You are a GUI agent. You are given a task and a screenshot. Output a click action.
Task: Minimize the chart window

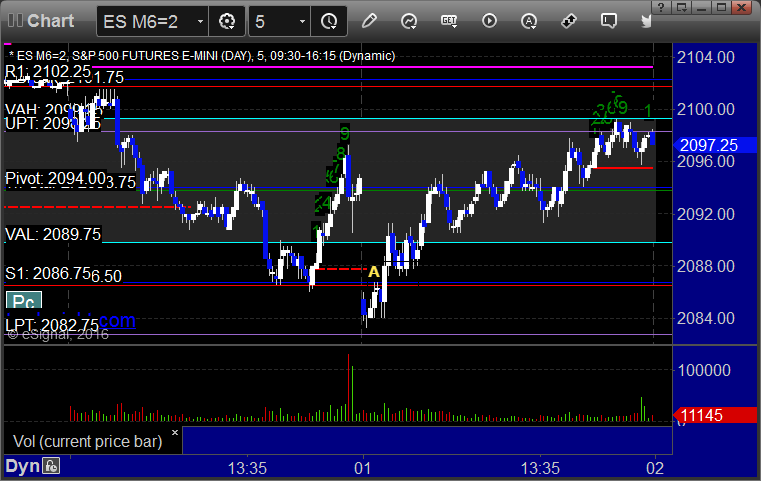701,7
